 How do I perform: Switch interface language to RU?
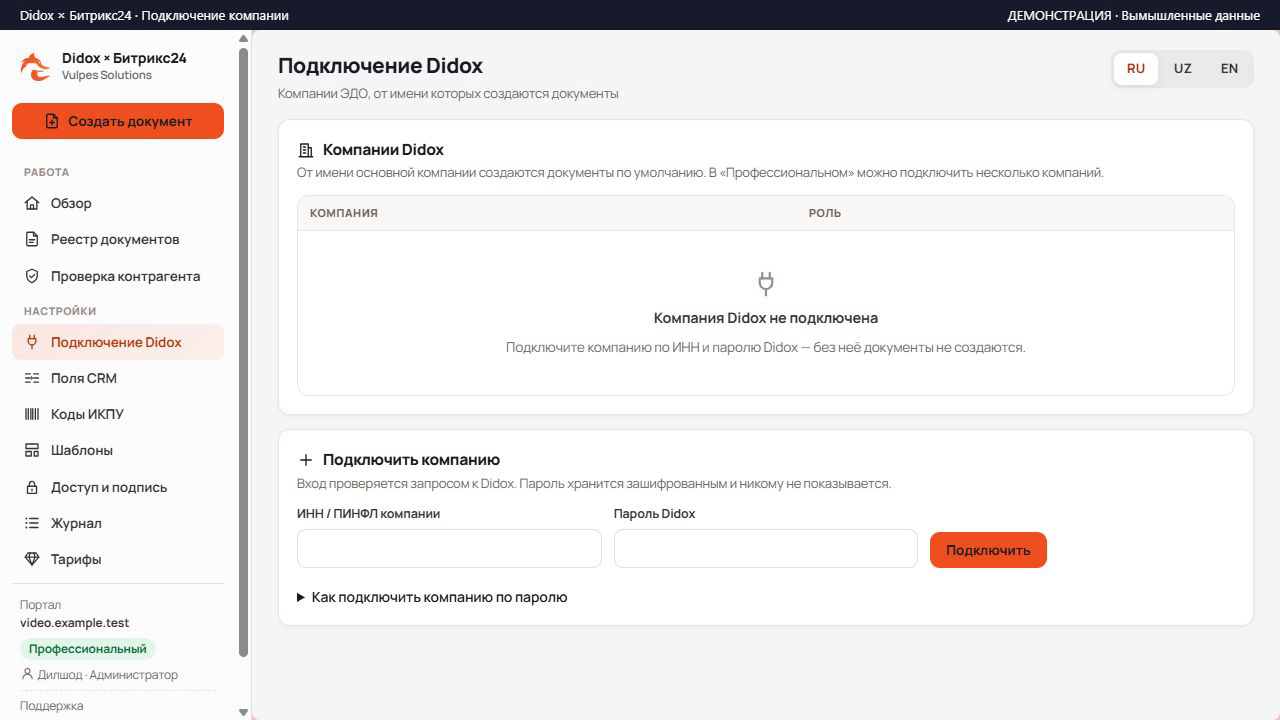point(1136,69)
